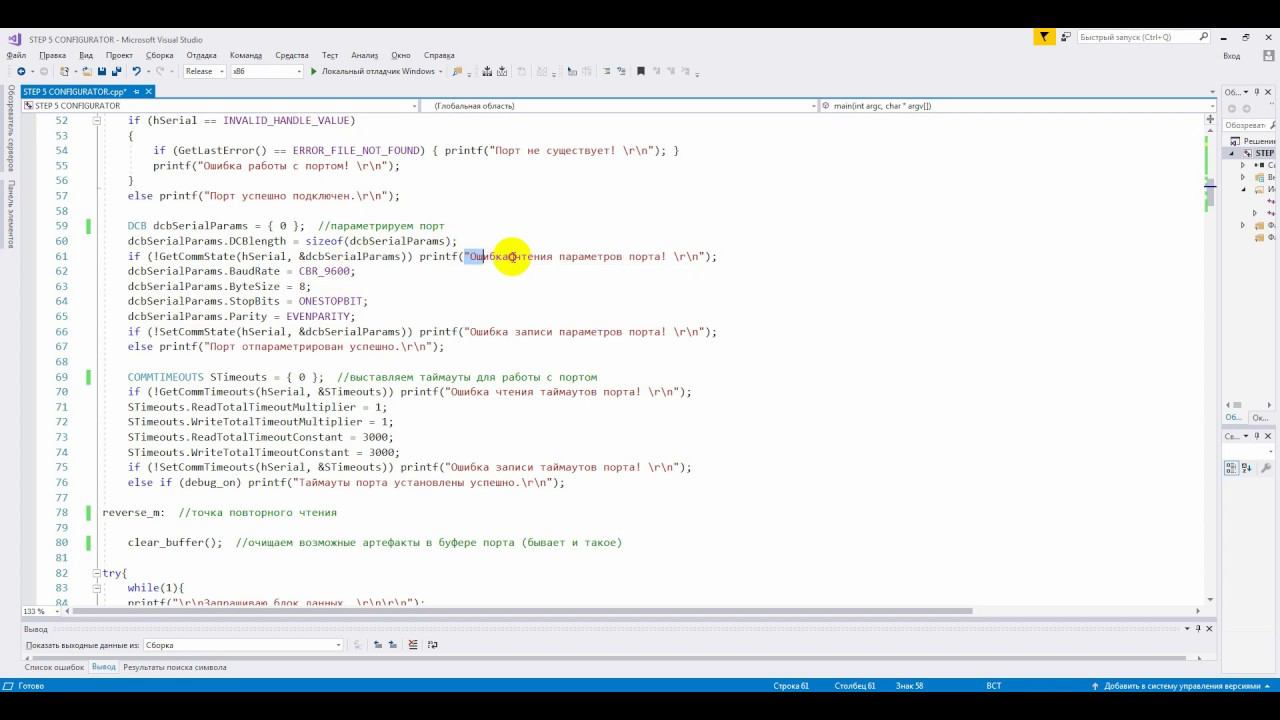This screenshot has width=1280, height=720.
Task: Click the Готово status bar text
Action: (31, 686)
